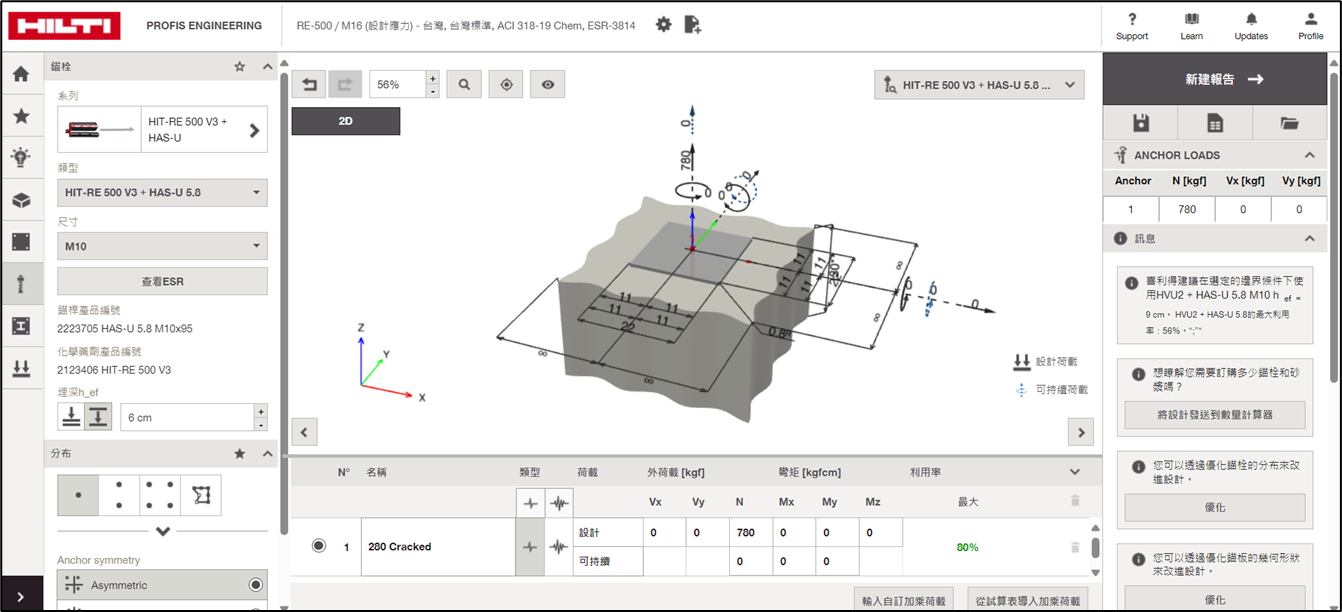Click the 280 Cracked name field
This screenshot has height=612, width=1342.
point(438,547)
